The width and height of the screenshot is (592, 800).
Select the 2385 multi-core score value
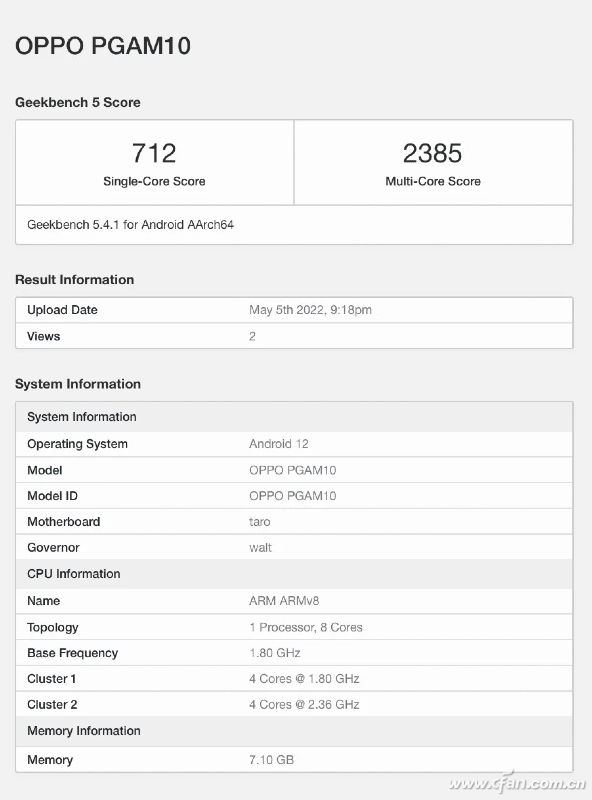point(433,153)
